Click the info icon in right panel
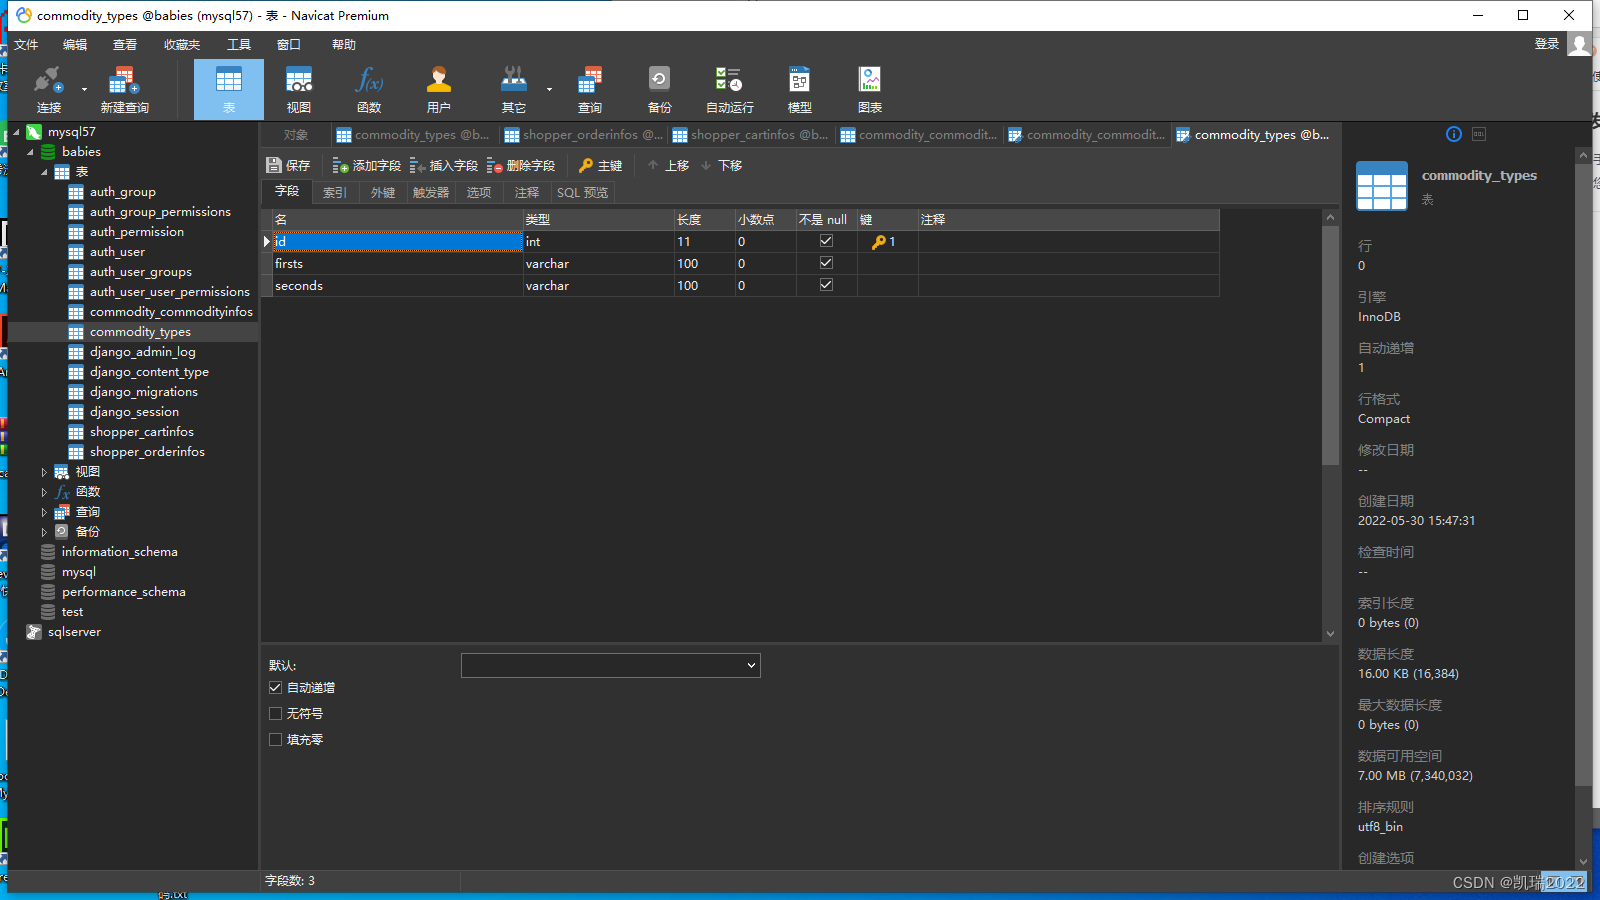1600x900 pixels. [1454, 134]
